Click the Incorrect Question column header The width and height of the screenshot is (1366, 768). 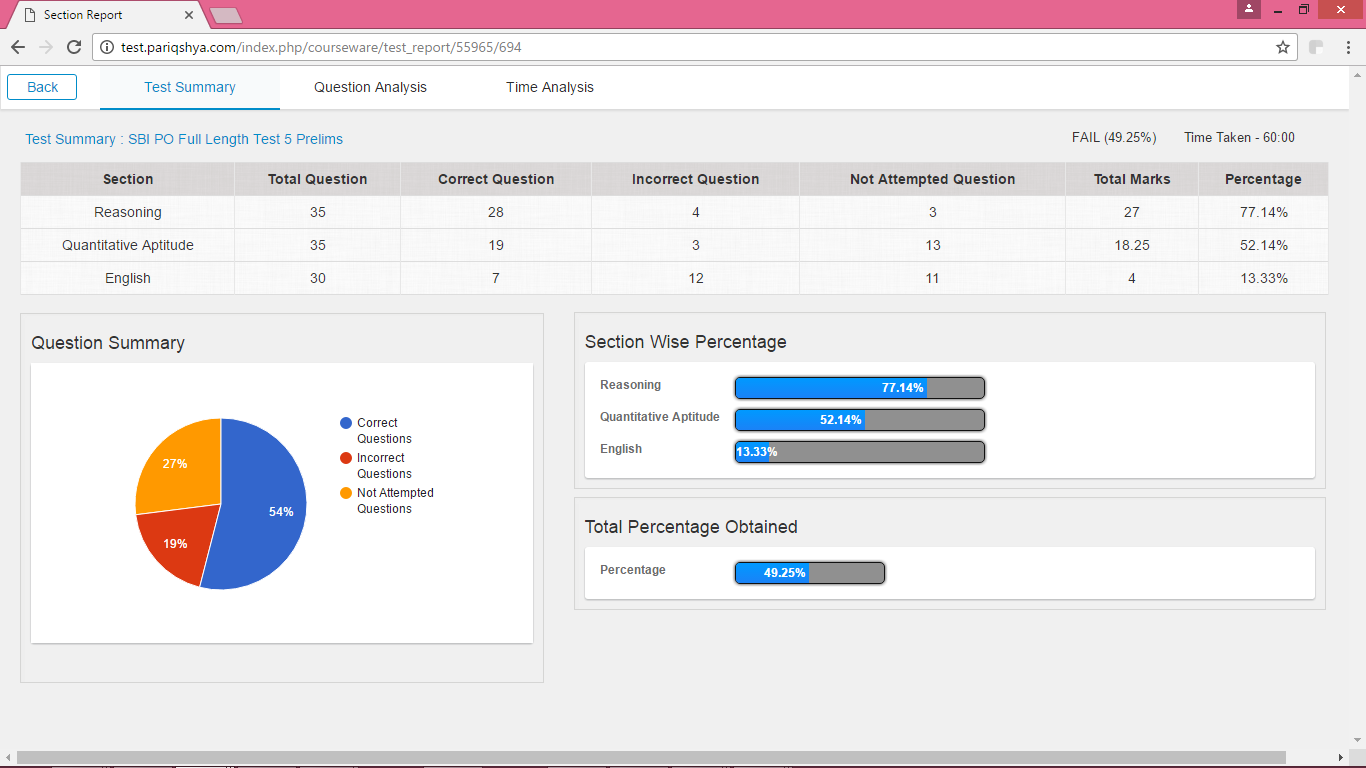(696, 179)
